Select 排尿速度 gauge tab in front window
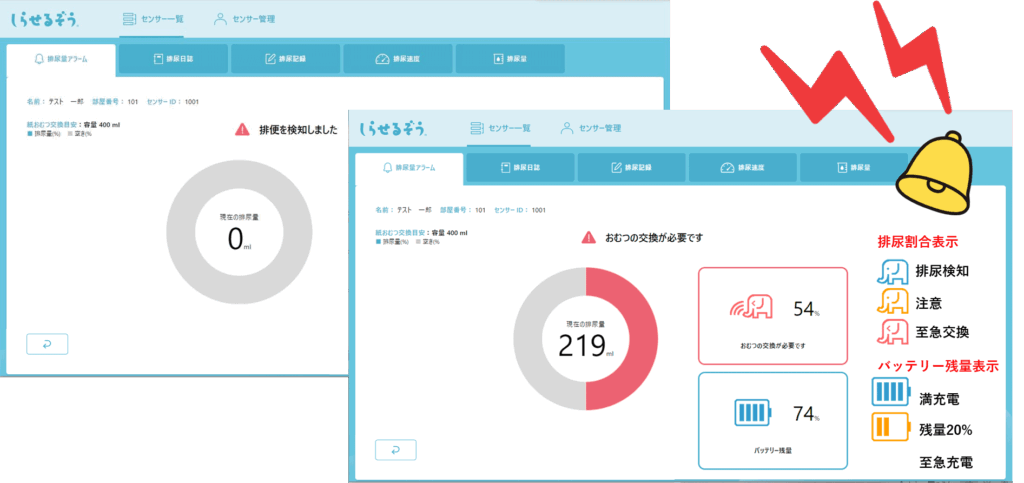The width and height of the screenshot is (1024, 483). coord(743,168)
